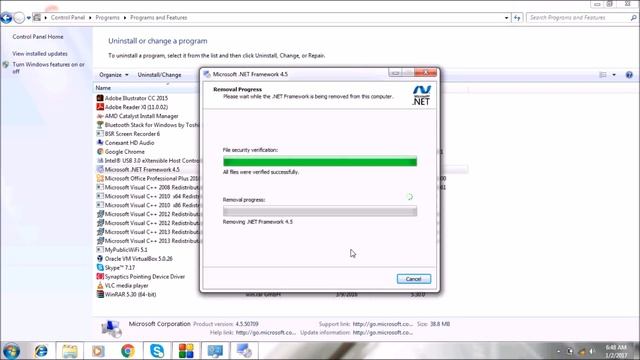This screenshot has width=640, height=360.
Task: Select Oracle VM VirtualBox 5.0.26 entry
Action: [138, 259]
